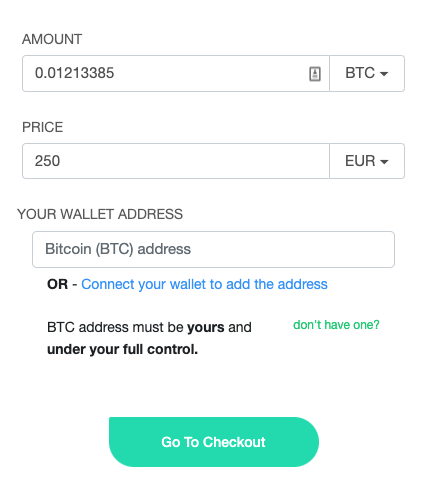This screenshot has width=423, height=496.
Task: Click the bold OR text before the wallet link
Action: point(57,284)
